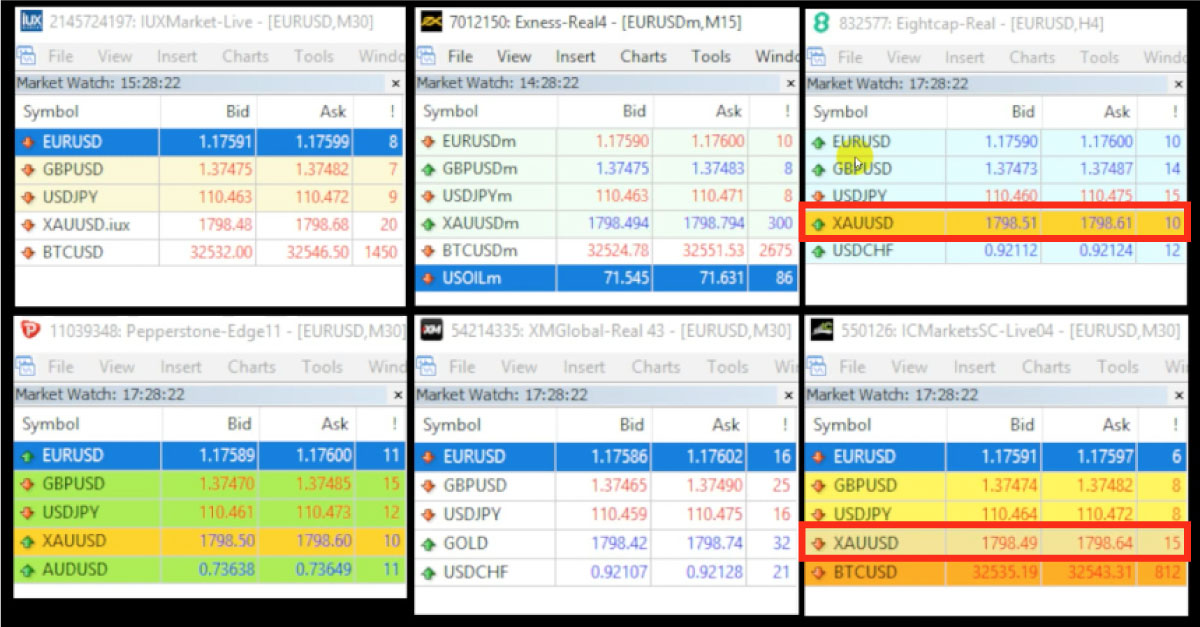This screenshot has height=627, width=1200.
Task: Click the chart document icon left of File in IUXMarket
Action: 28,57
